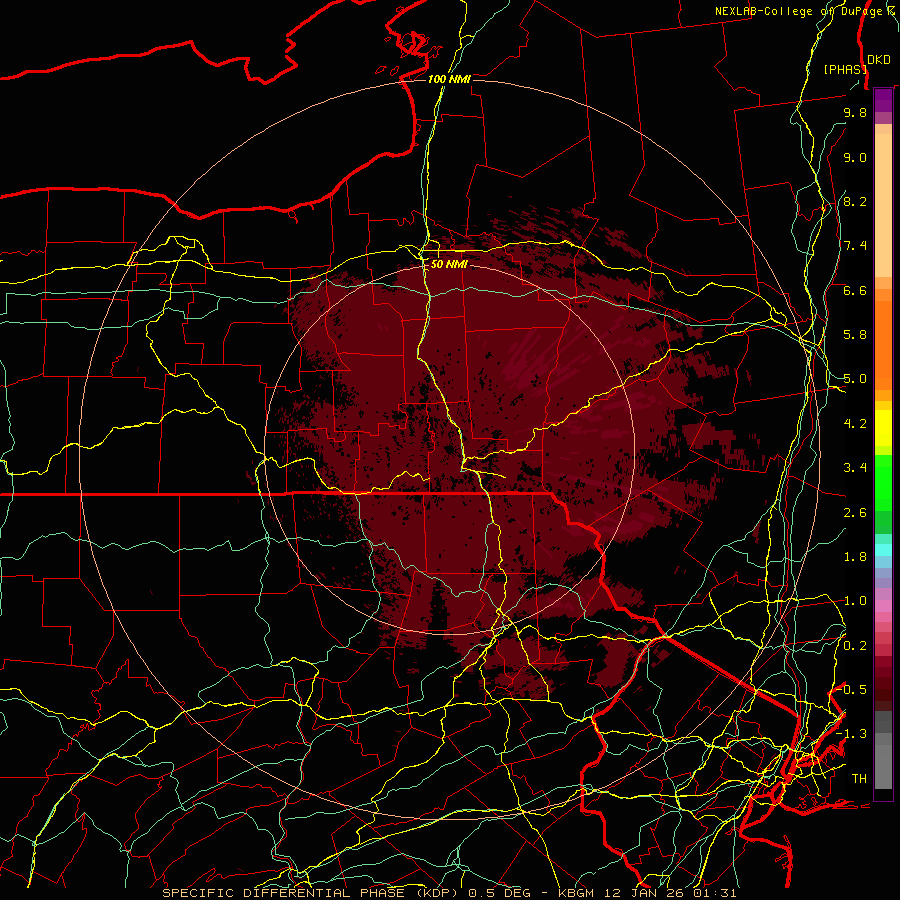Select the 3.4 value on the legend
The height and width of the screenshot is (900, 900).
(855, 468)
